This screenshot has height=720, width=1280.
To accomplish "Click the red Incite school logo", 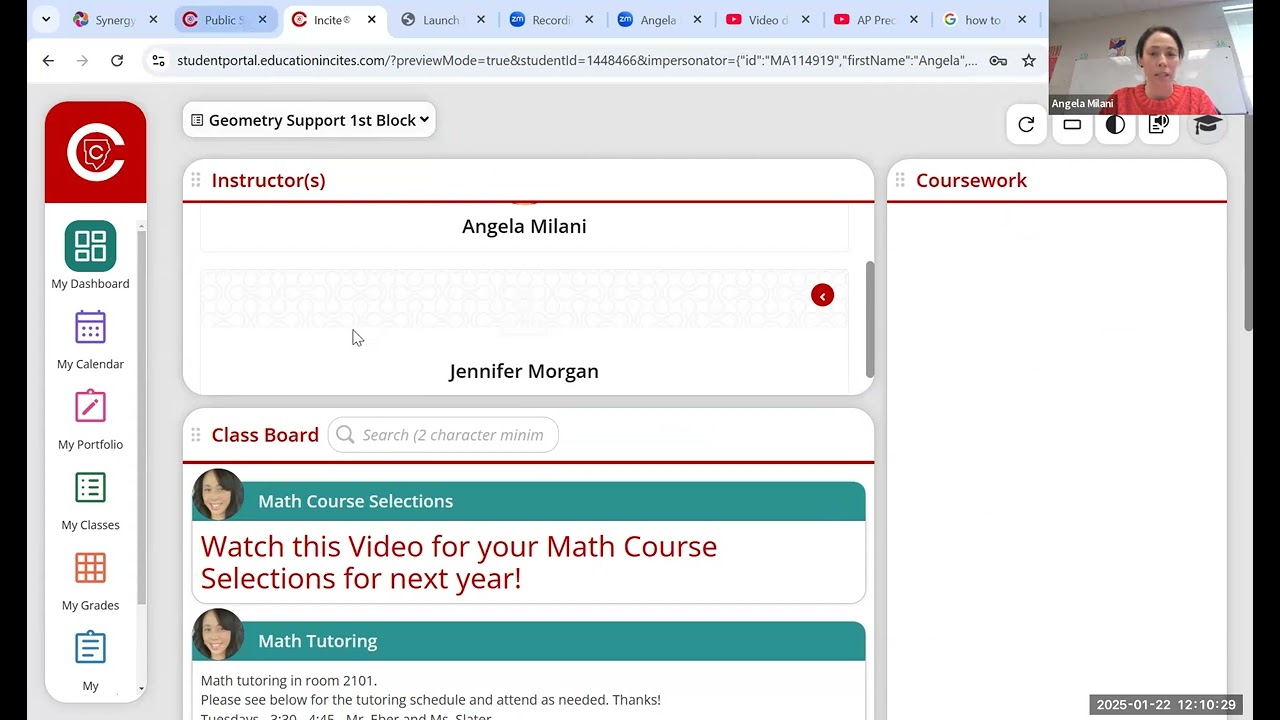I will [95, 152].
